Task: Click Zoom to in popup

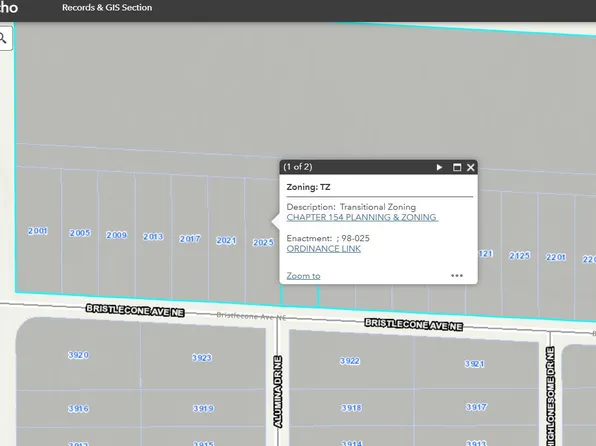Action: coord(303,276)
